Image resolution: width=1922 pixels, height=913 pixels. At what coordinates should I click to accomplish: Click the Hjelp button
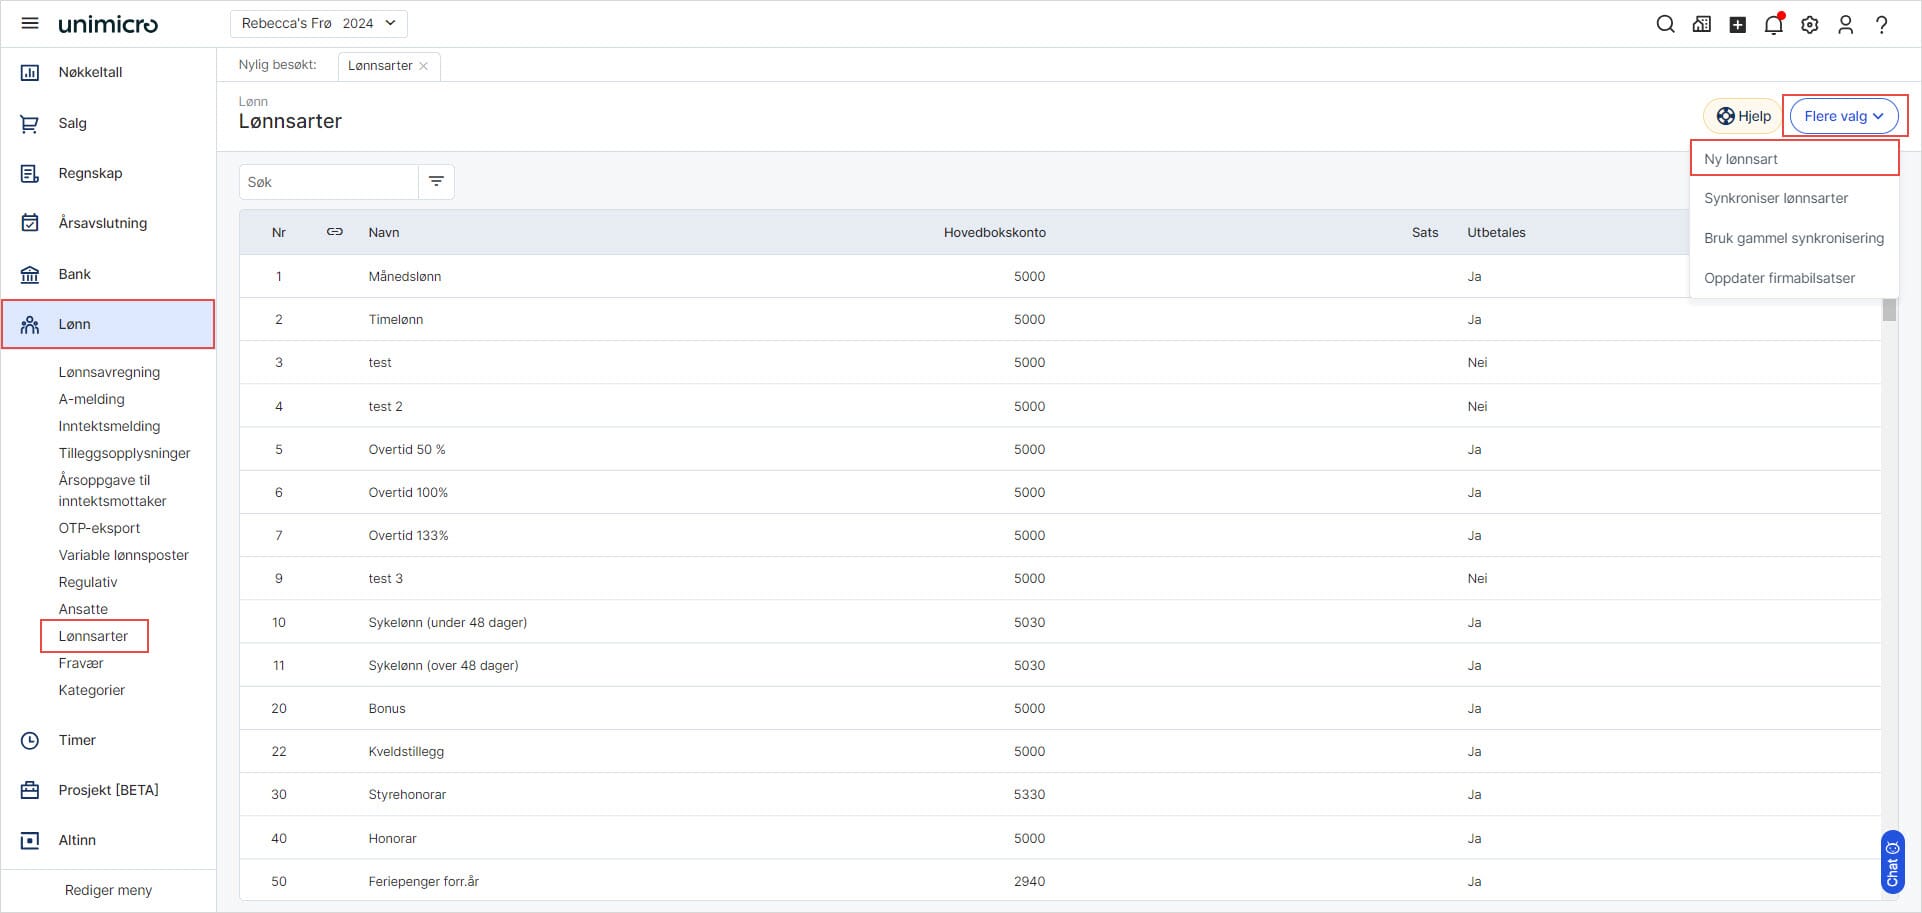coord(1743,116)
